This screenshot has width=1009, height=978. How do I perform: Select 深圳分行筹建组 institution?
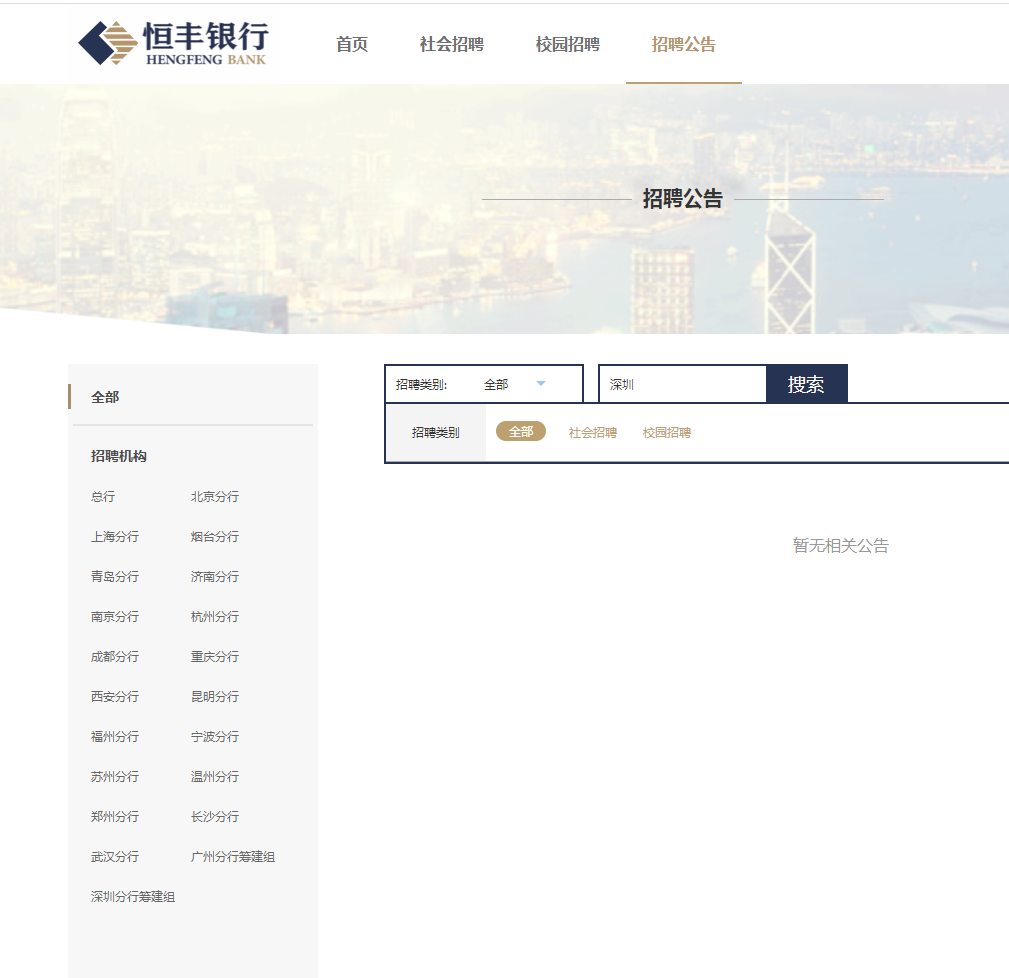pos(133,896)
